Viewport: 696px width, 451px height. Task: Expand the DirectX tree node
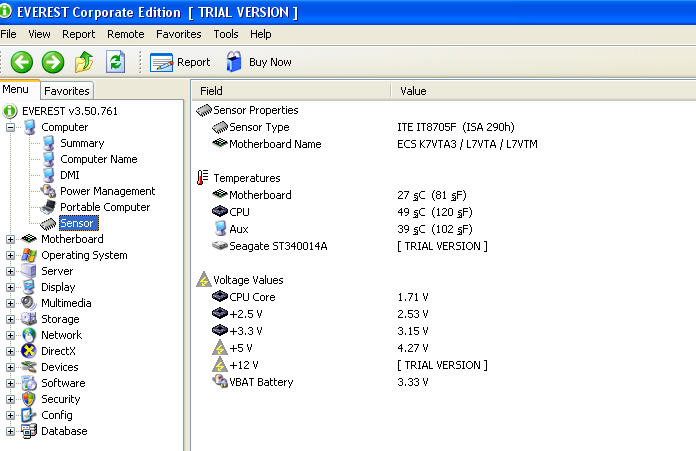(x=10, y=351)
